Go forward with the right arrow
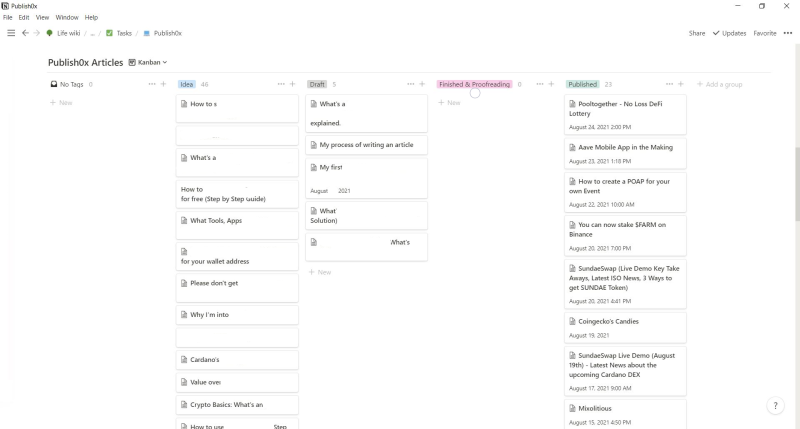 pyautogui.click(x=37, y=33)
